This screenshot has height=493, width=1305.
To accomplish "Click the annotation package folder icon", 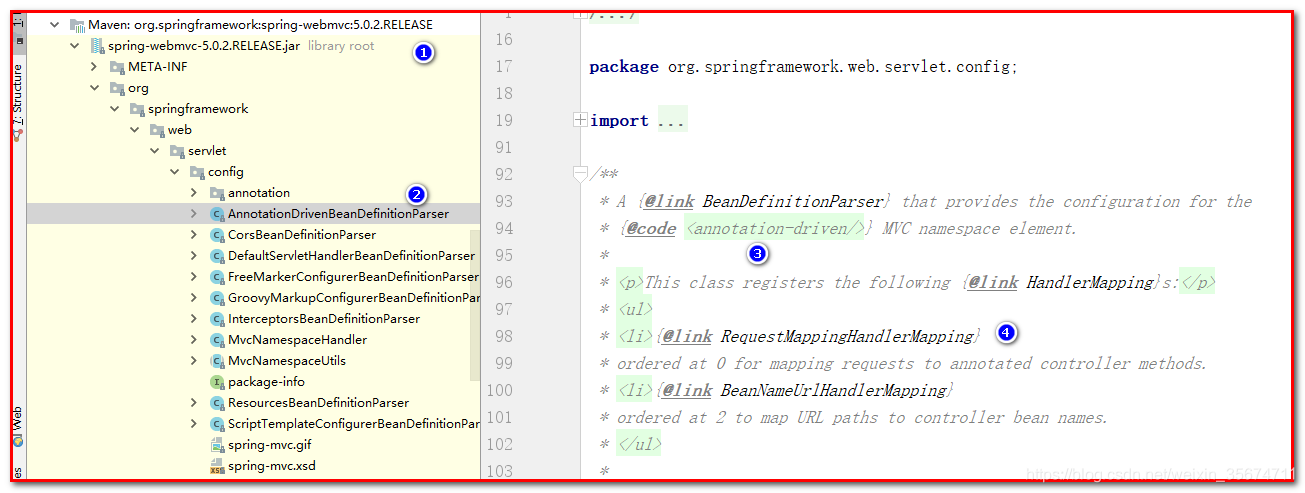I will tap(217, 192).
